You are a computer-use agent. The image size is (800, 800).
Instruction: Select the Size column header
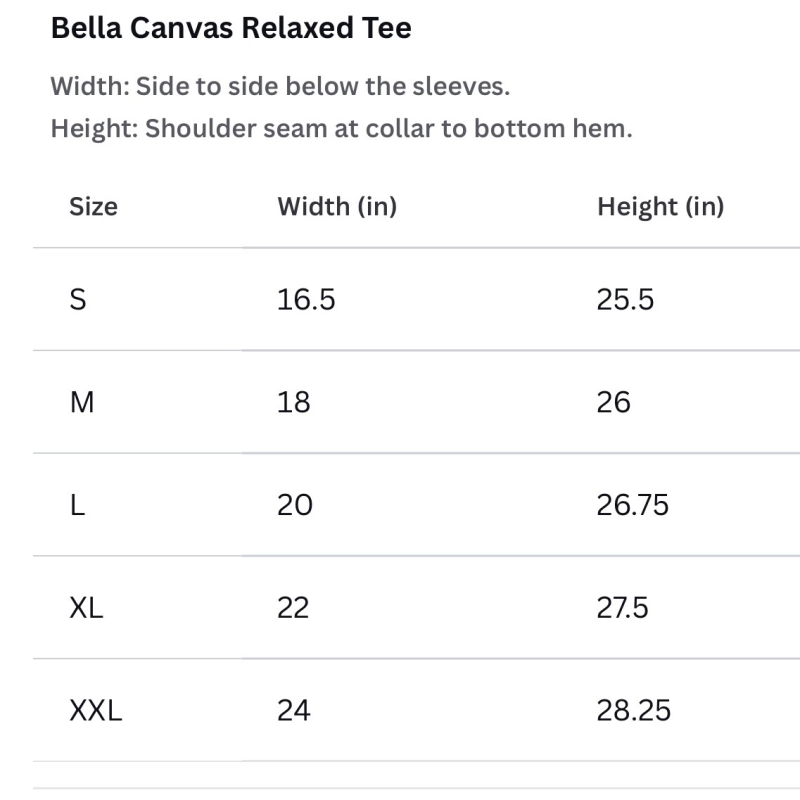pos(93,207)
